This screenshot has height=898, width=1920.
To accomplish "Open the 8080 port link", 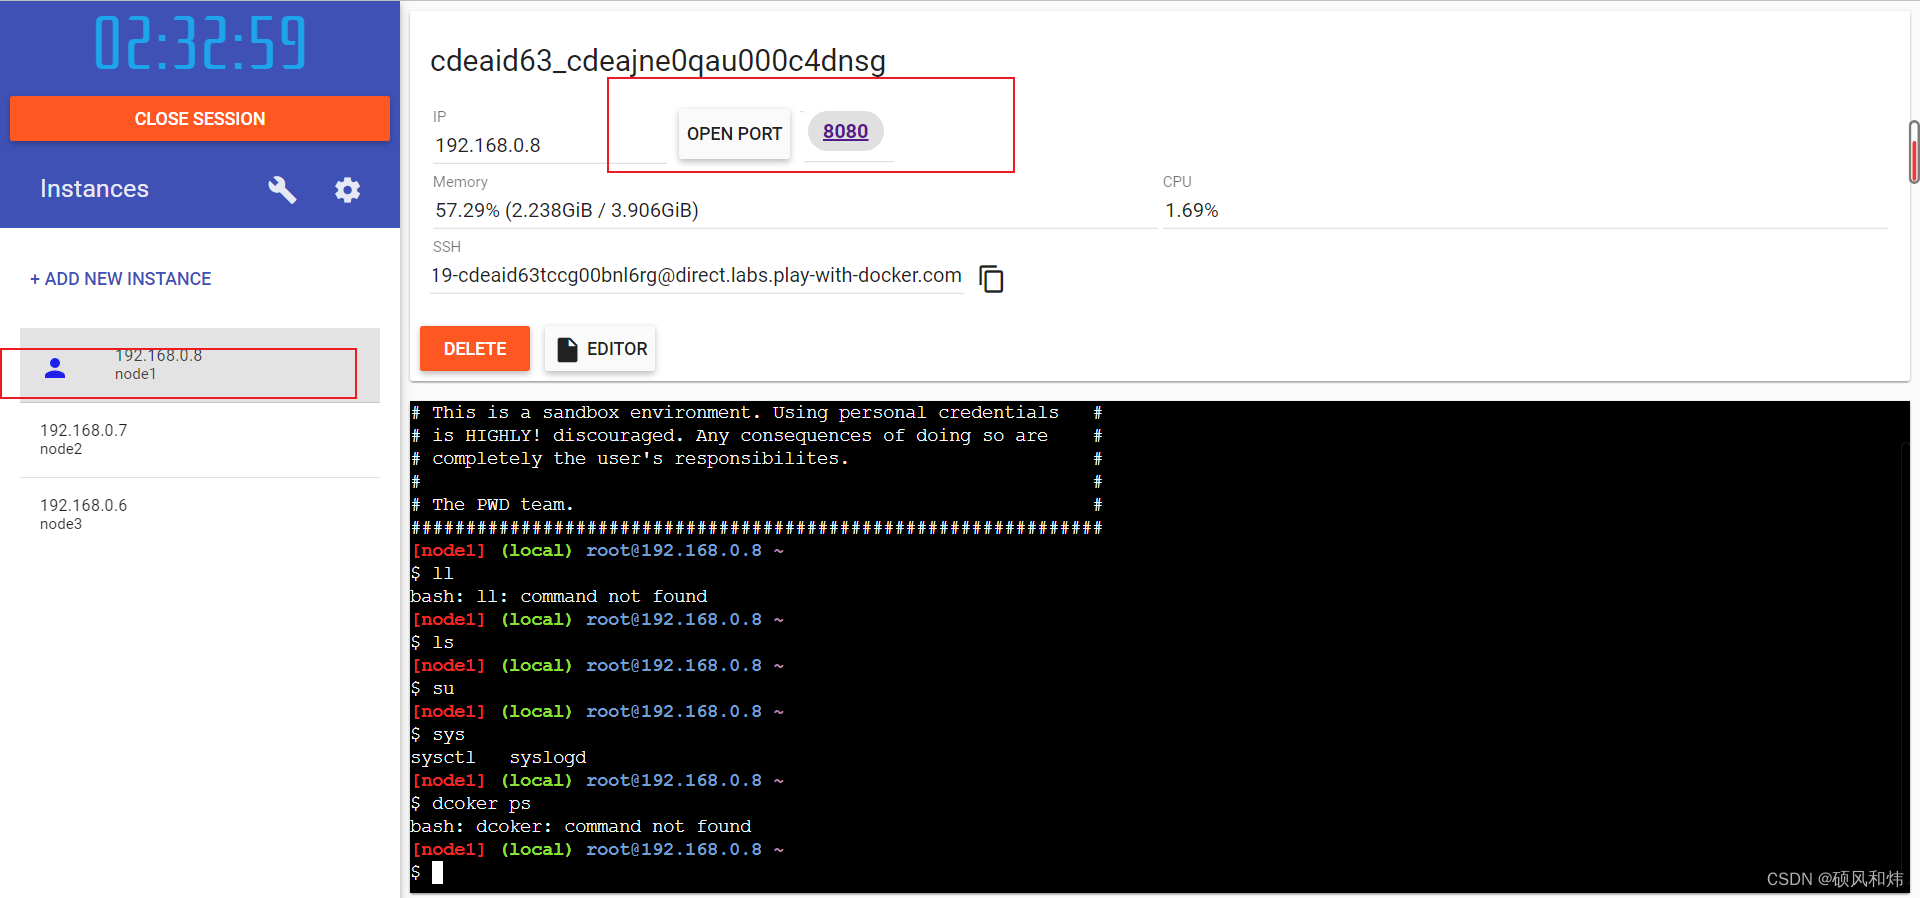I will point(845,131).
